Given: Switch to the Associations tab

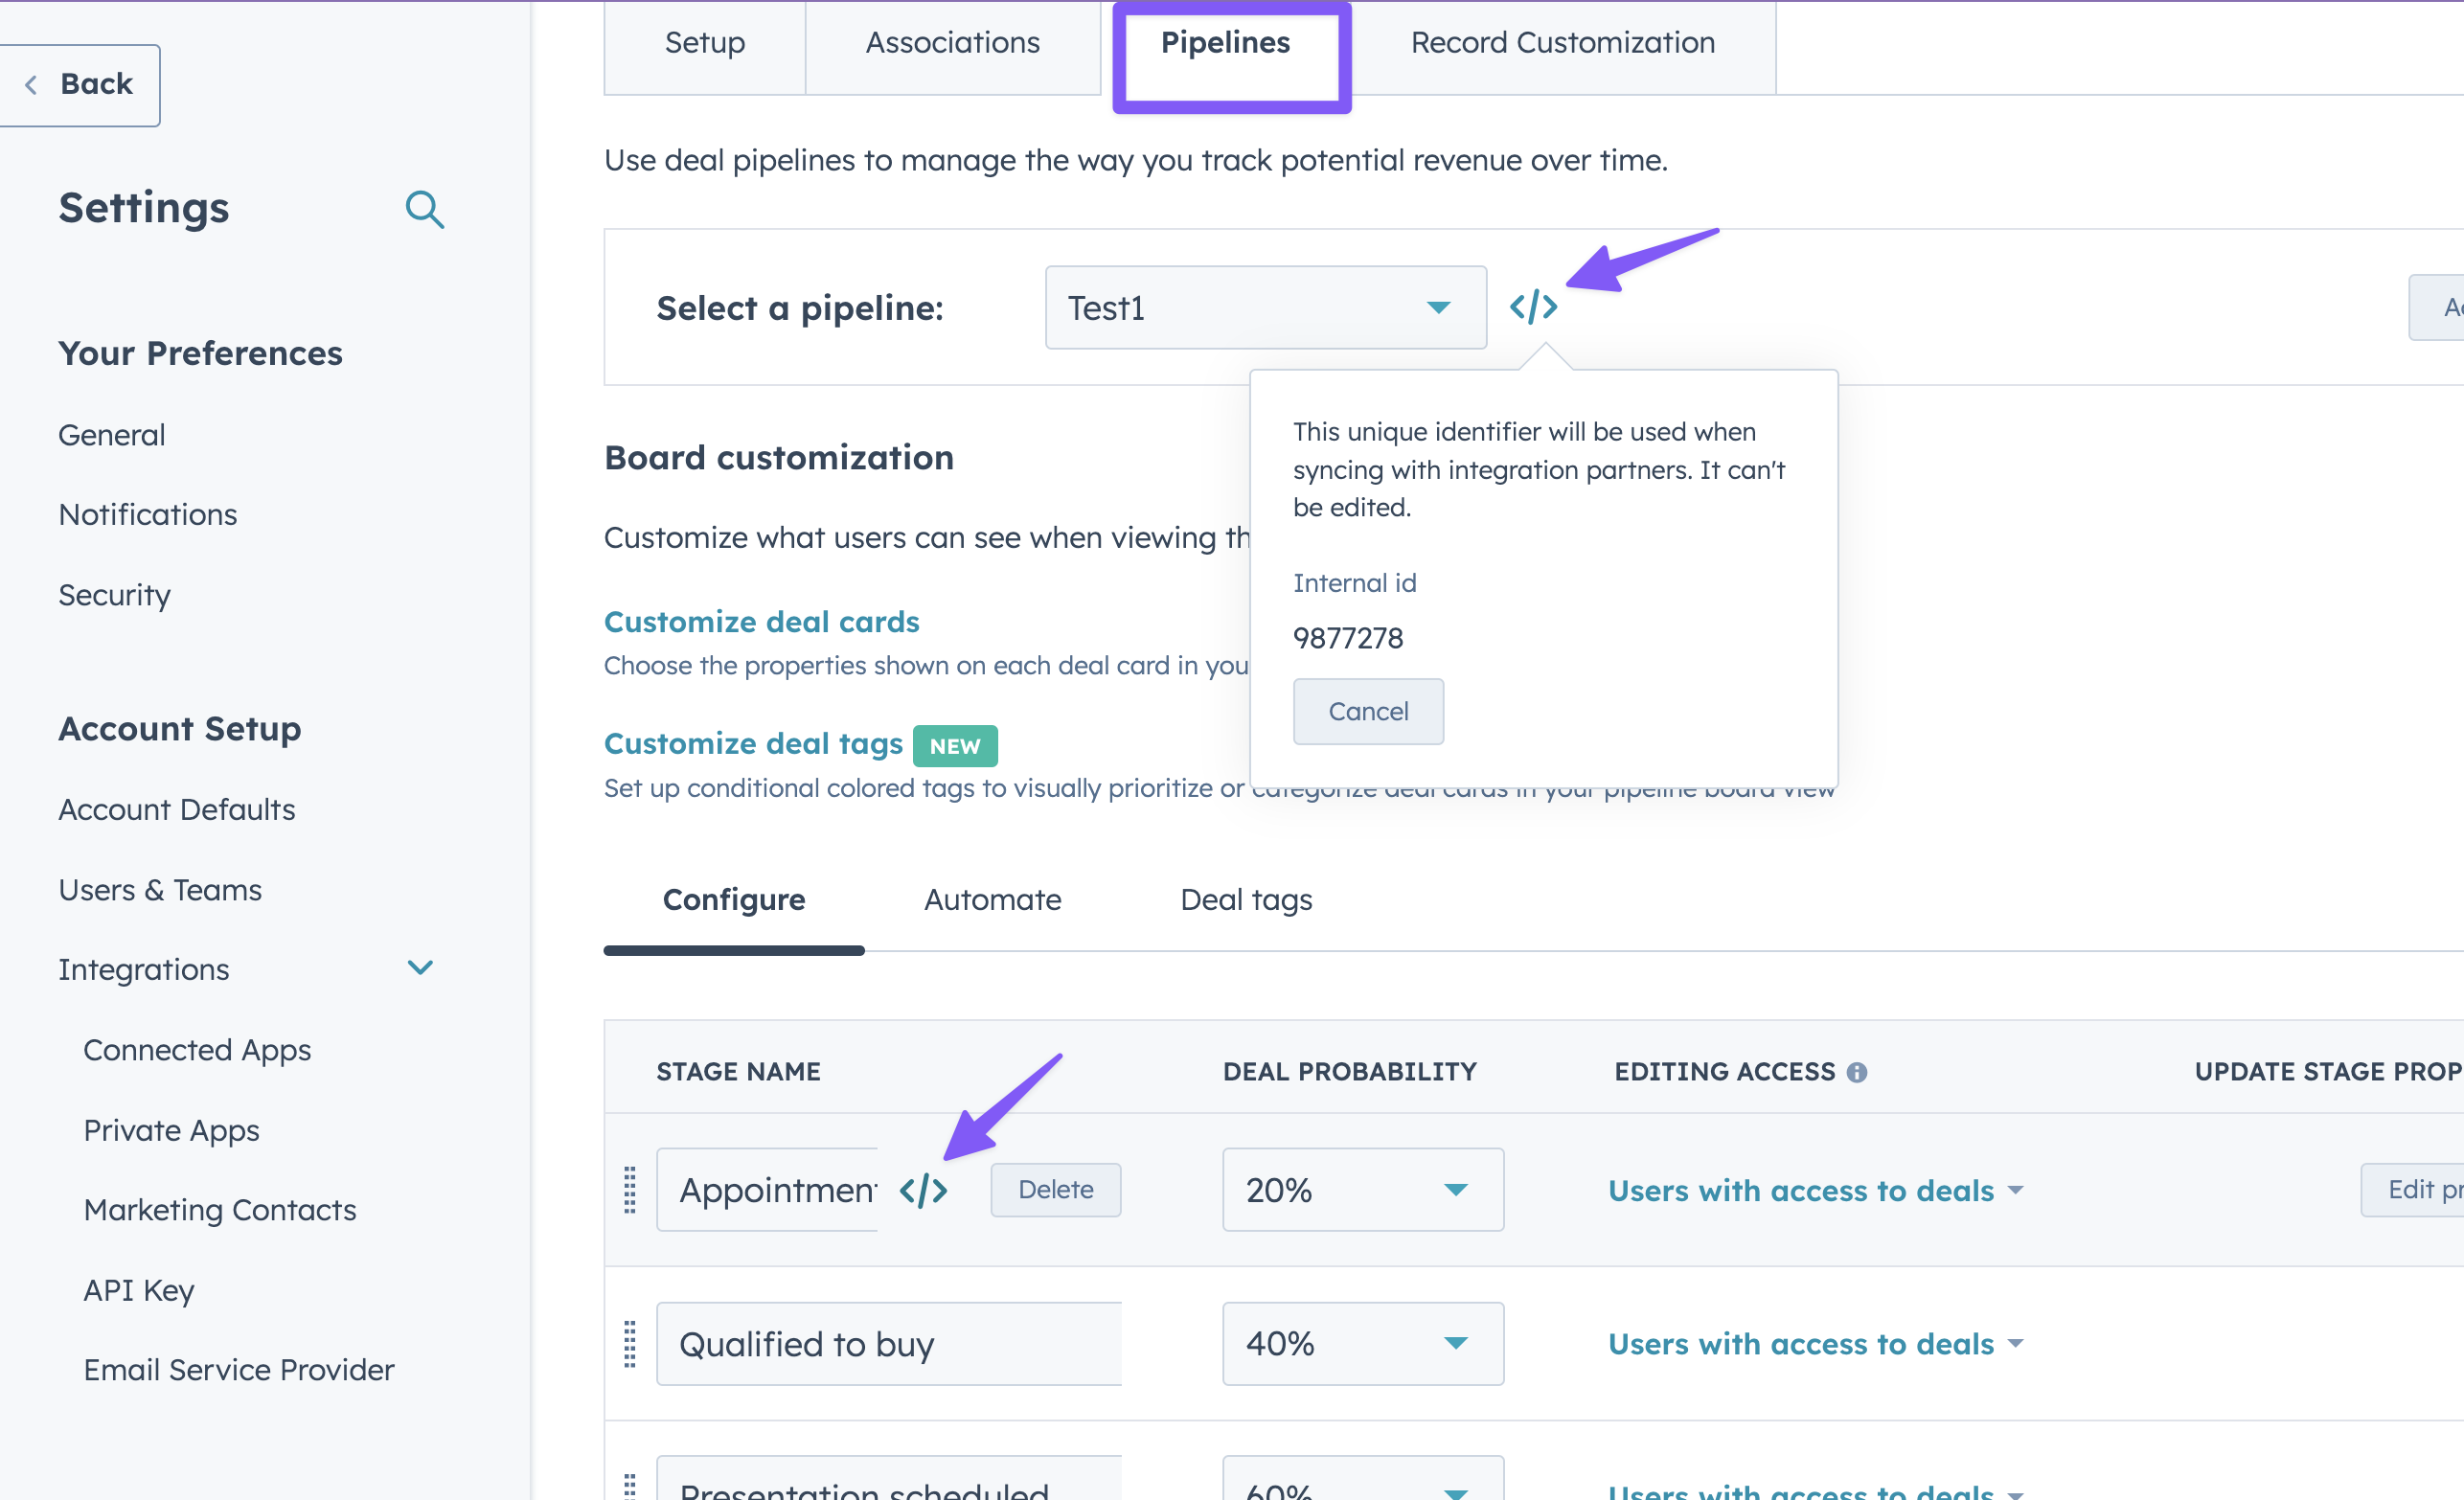Looking at the screenshot, I should pos(951,42).
